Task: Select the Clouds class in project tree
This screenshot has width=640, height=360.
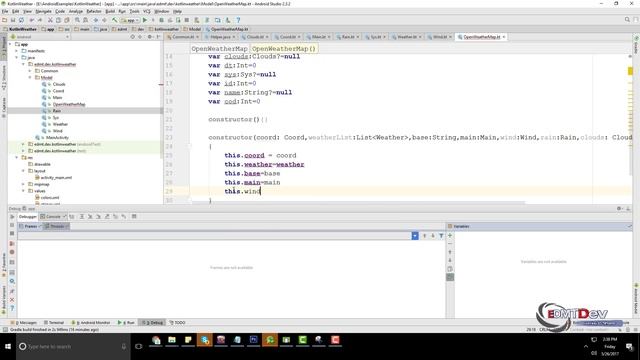Action: point(59,84)
